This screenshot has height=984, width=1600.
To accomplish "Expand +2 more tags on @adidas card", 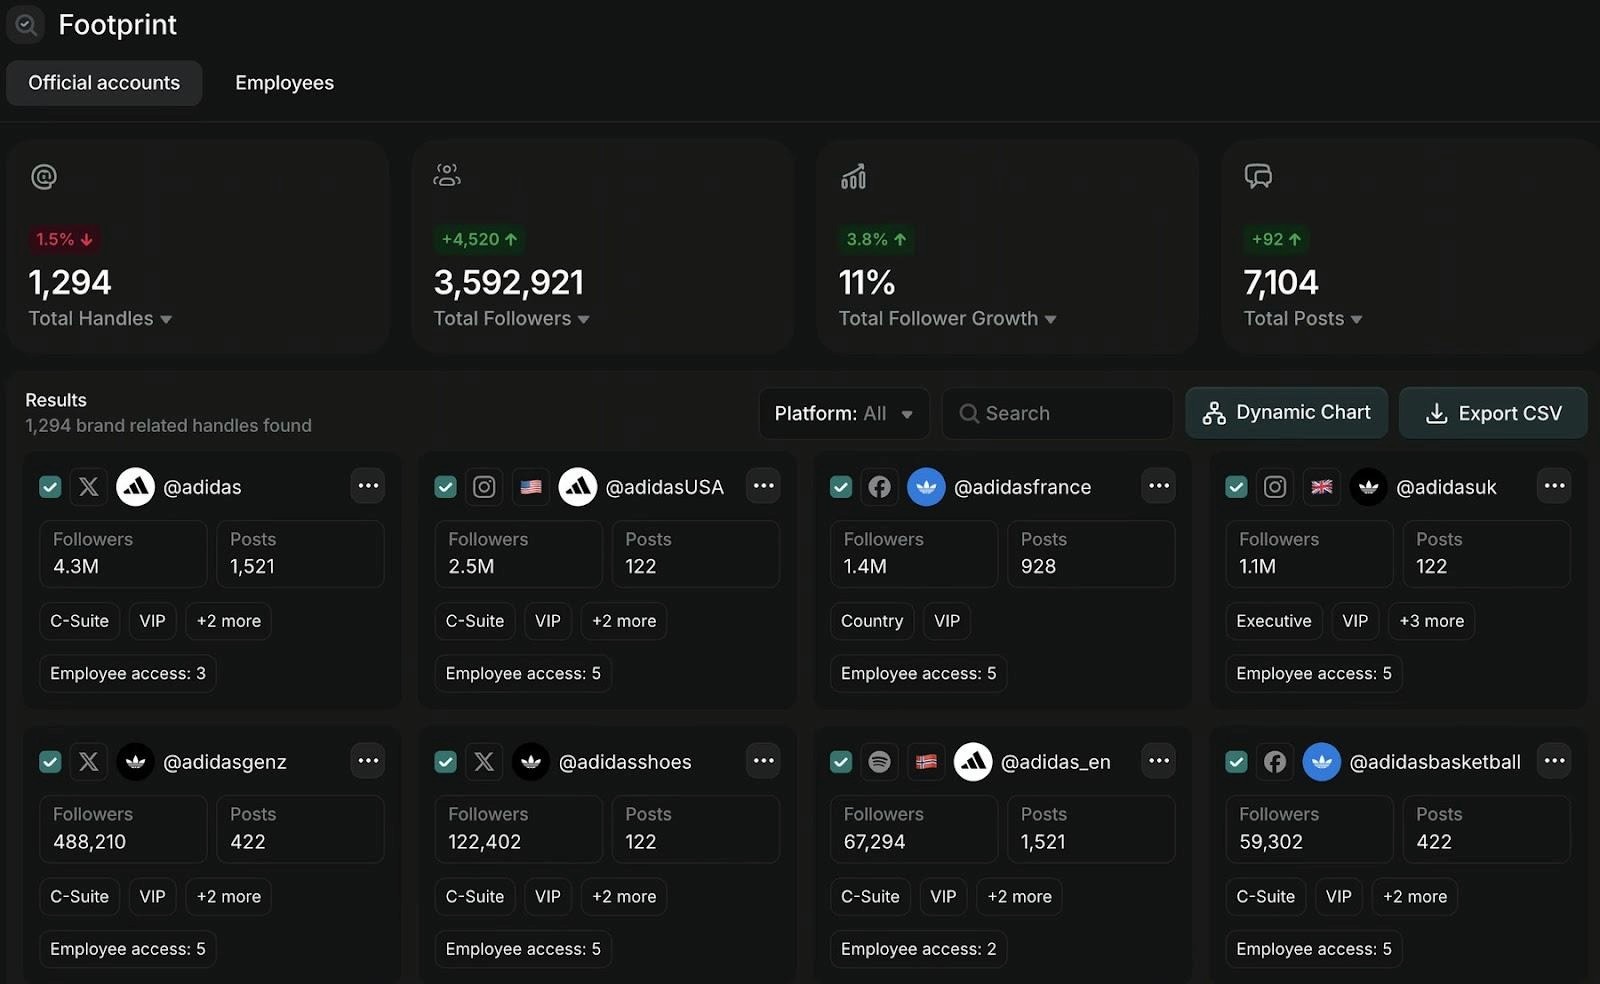I will click(x=229, y=621).
